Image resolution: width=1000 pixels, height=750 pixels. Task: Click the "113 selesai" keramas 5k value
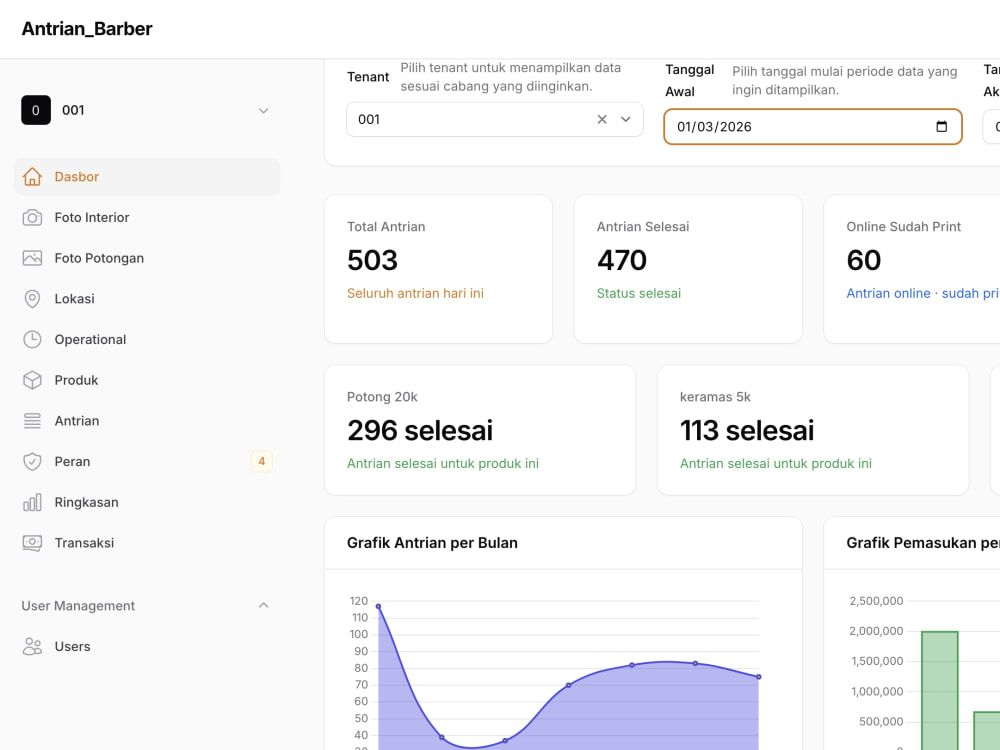pyautogui.click(x=747, y=430)
